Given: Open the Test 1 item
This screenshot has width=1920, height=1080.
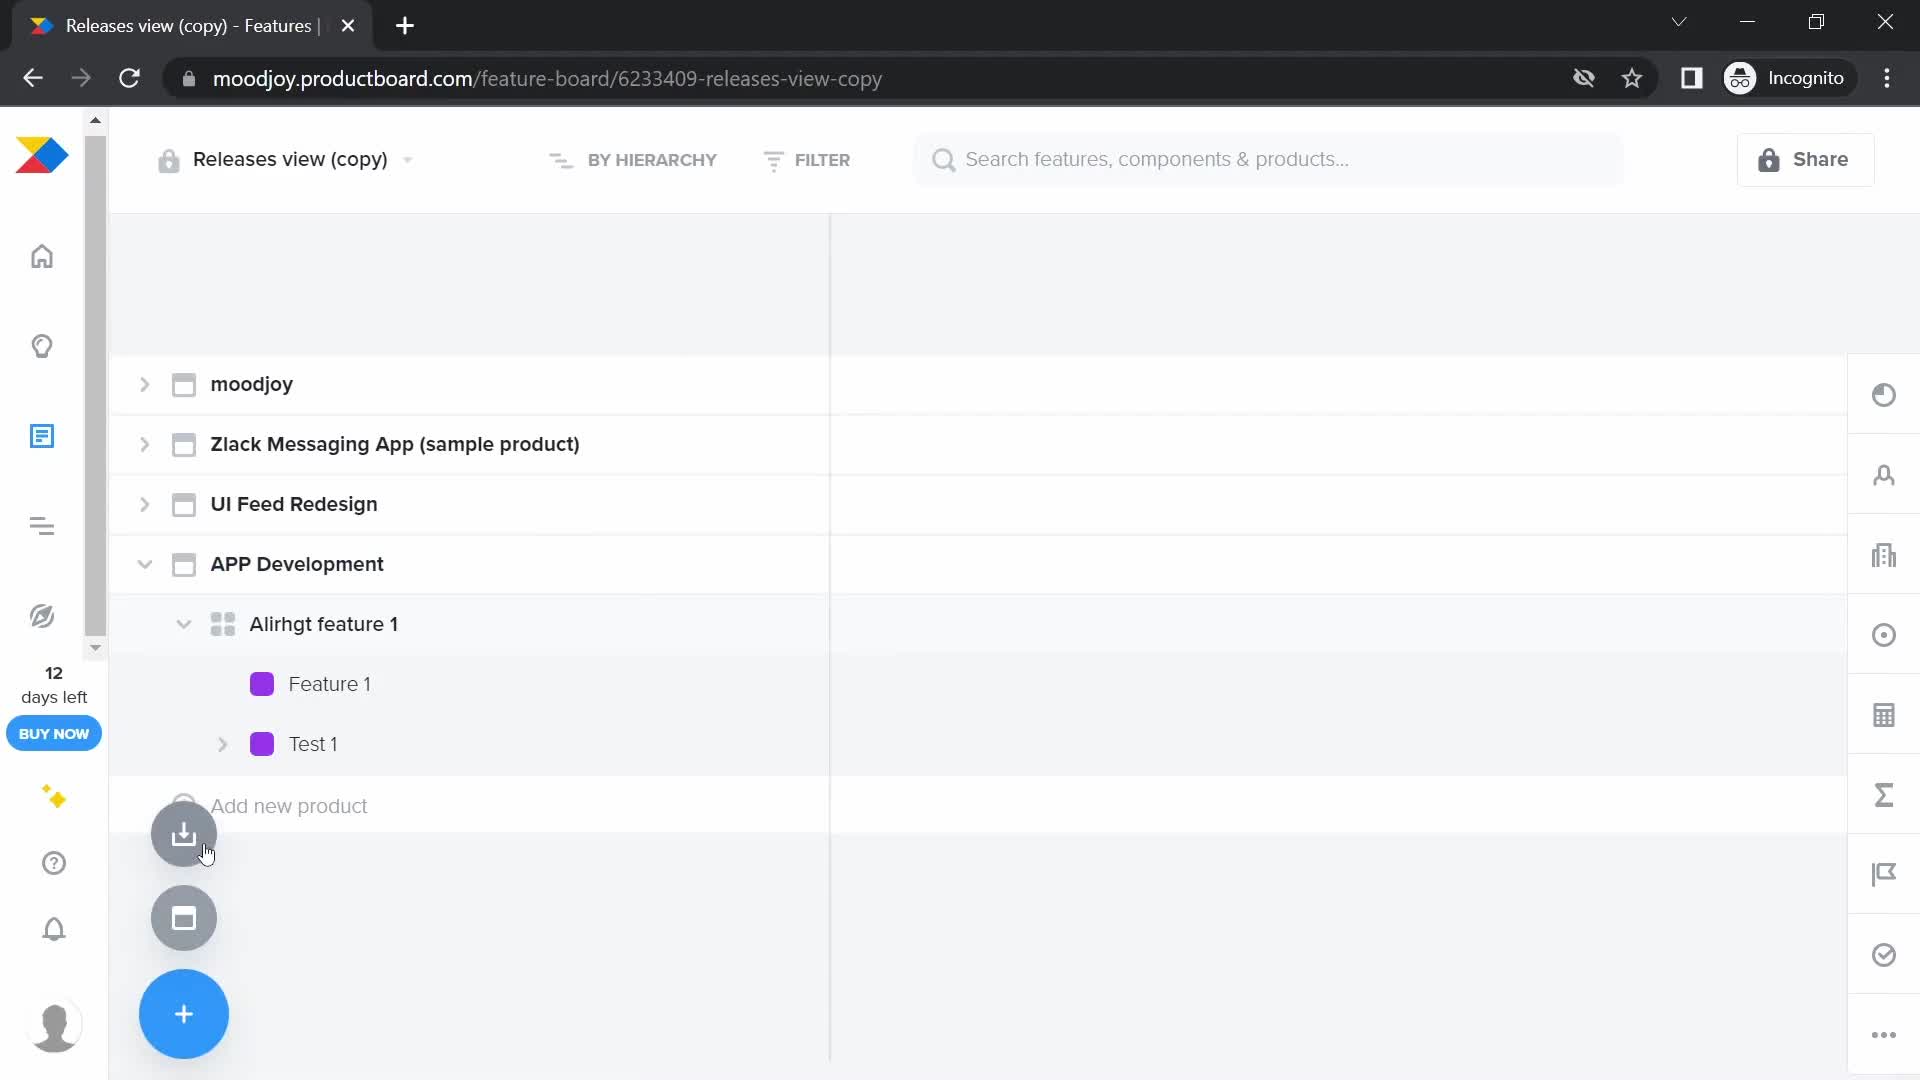Looking at the screenshot, I should (x=313, y=744).
